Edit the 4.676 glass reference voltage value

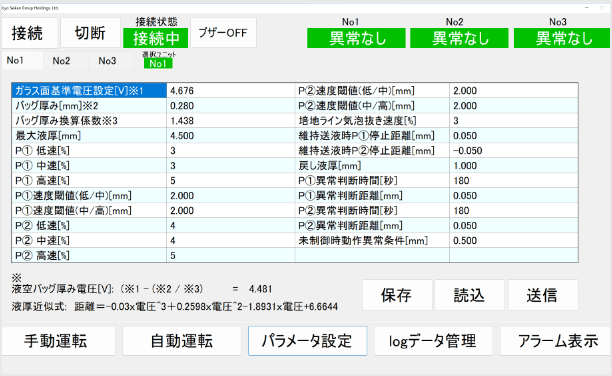point(231,91)
